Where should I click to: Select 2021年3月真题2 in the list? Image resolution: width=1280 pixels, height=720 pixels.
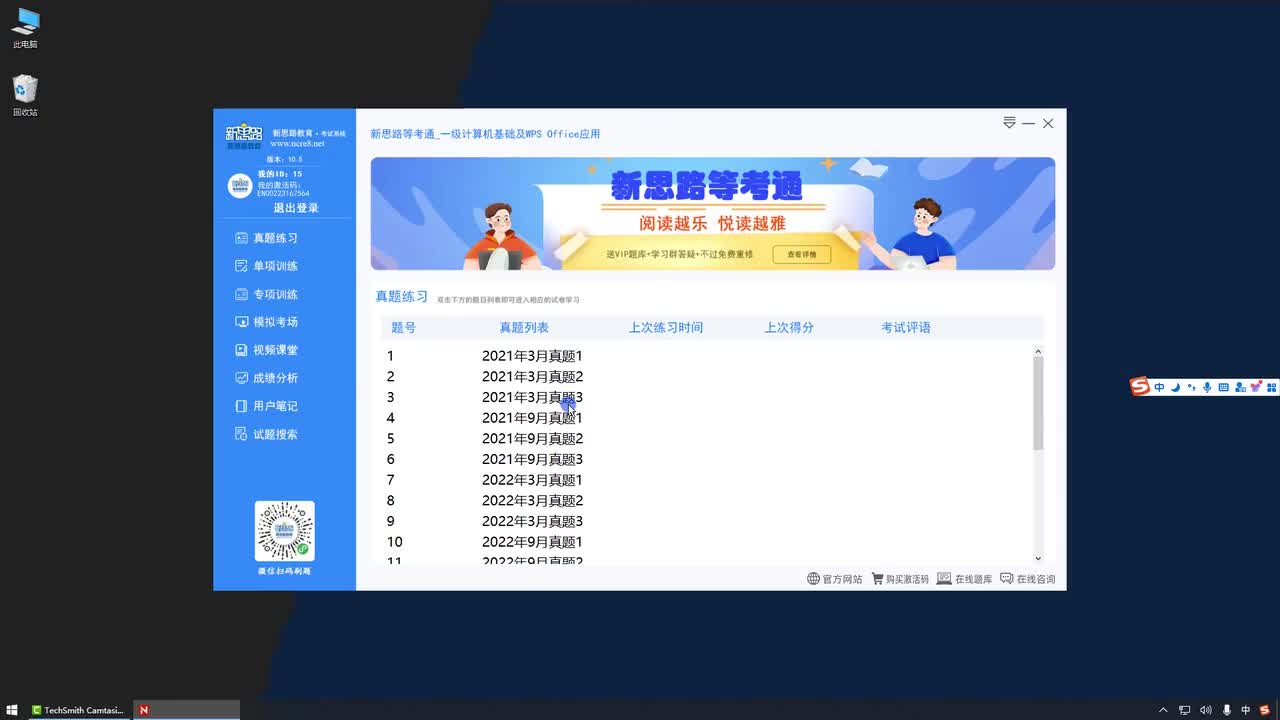[532, 377]
